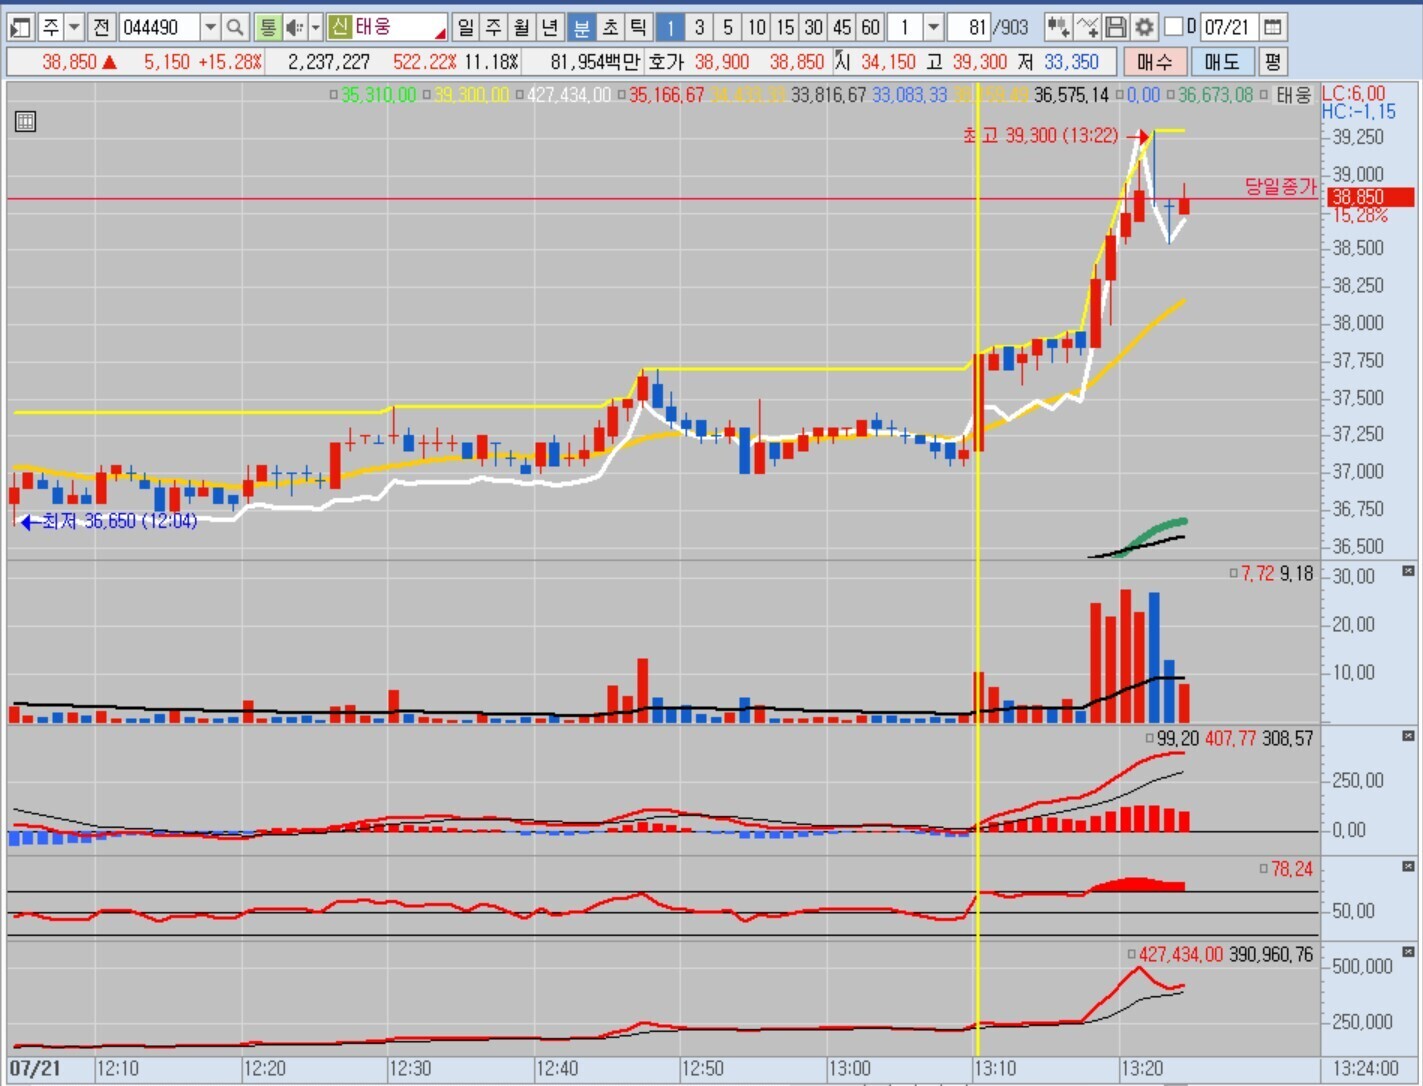Close the volume indicator panel

1408,571
